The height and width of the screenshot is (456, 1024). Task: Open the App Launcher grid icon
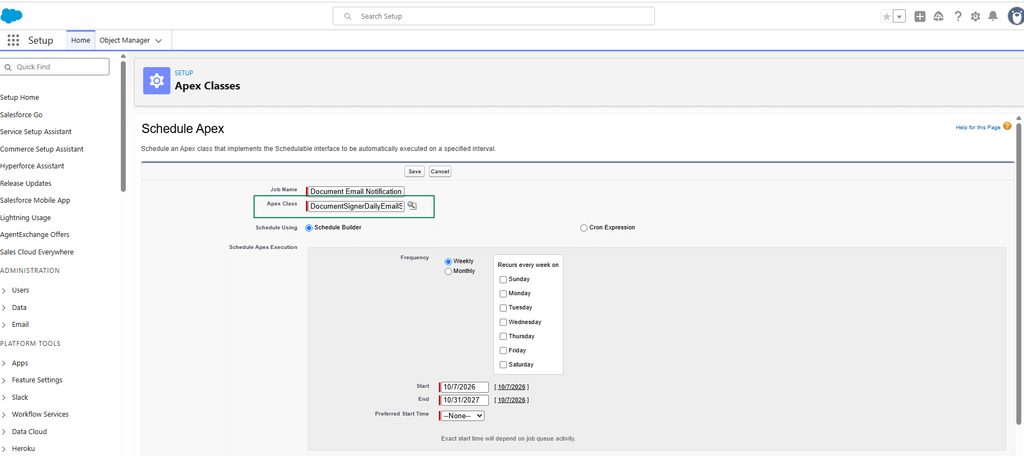coord(14,41)
